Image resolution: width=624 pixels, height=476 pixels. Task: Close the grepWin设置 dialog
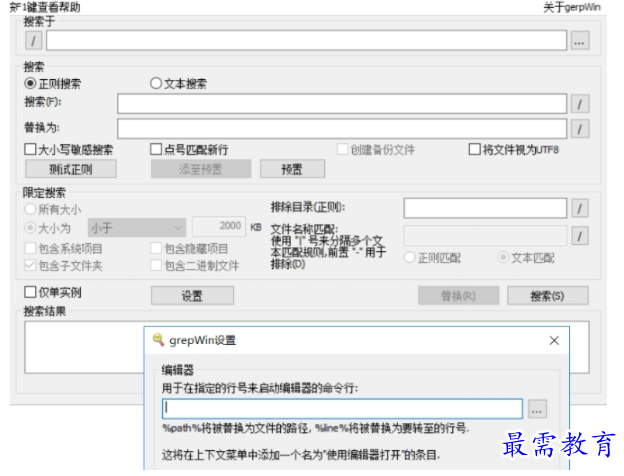click(554, 340)
